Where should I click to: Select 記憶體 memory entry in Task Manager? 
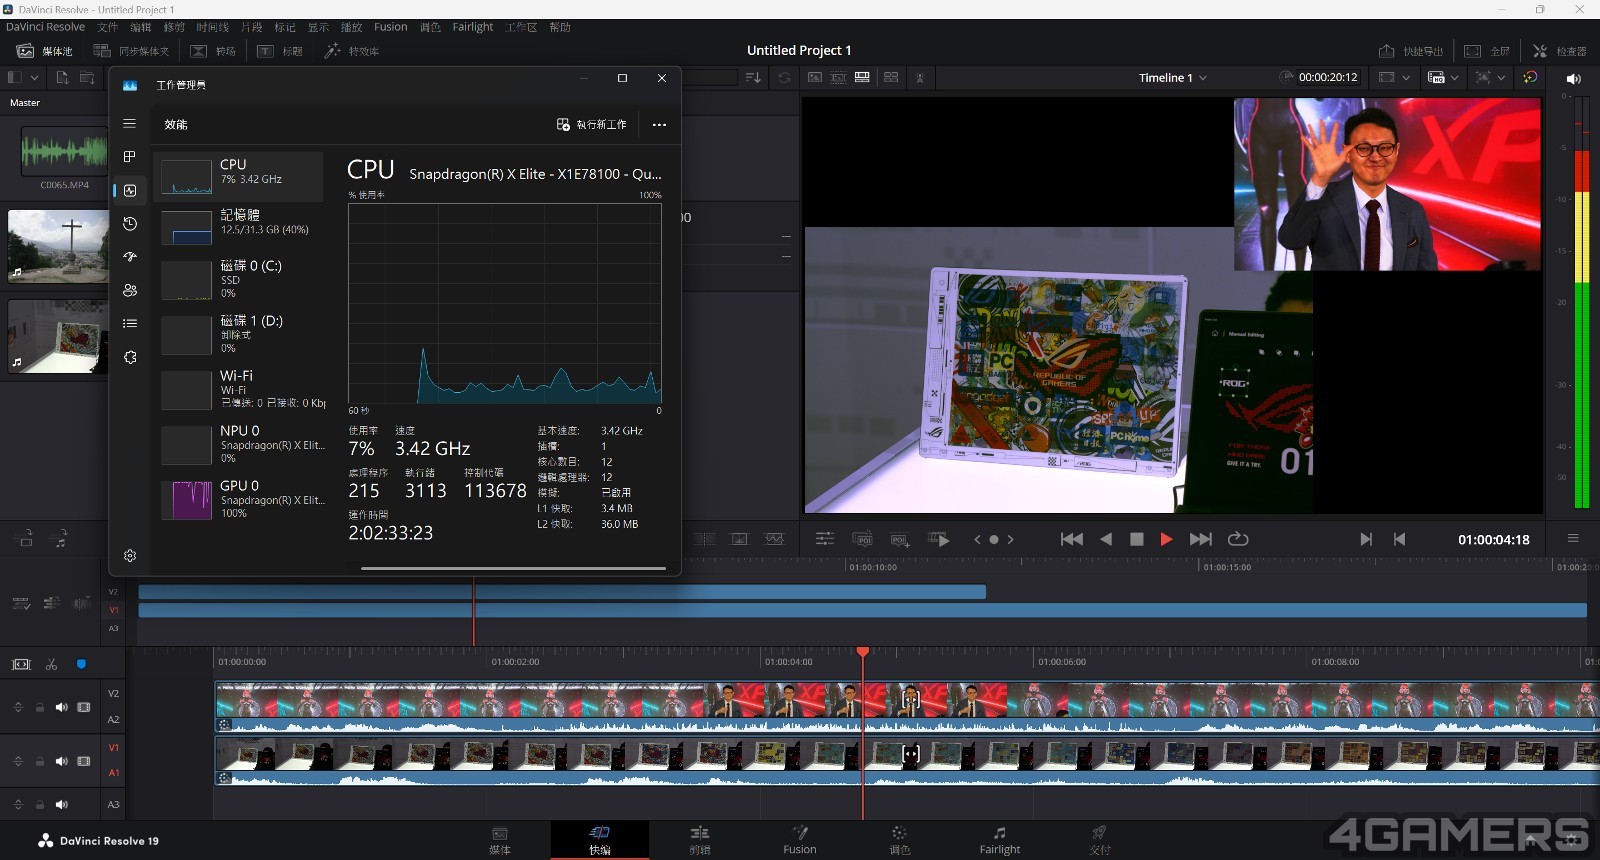(239, 227)
